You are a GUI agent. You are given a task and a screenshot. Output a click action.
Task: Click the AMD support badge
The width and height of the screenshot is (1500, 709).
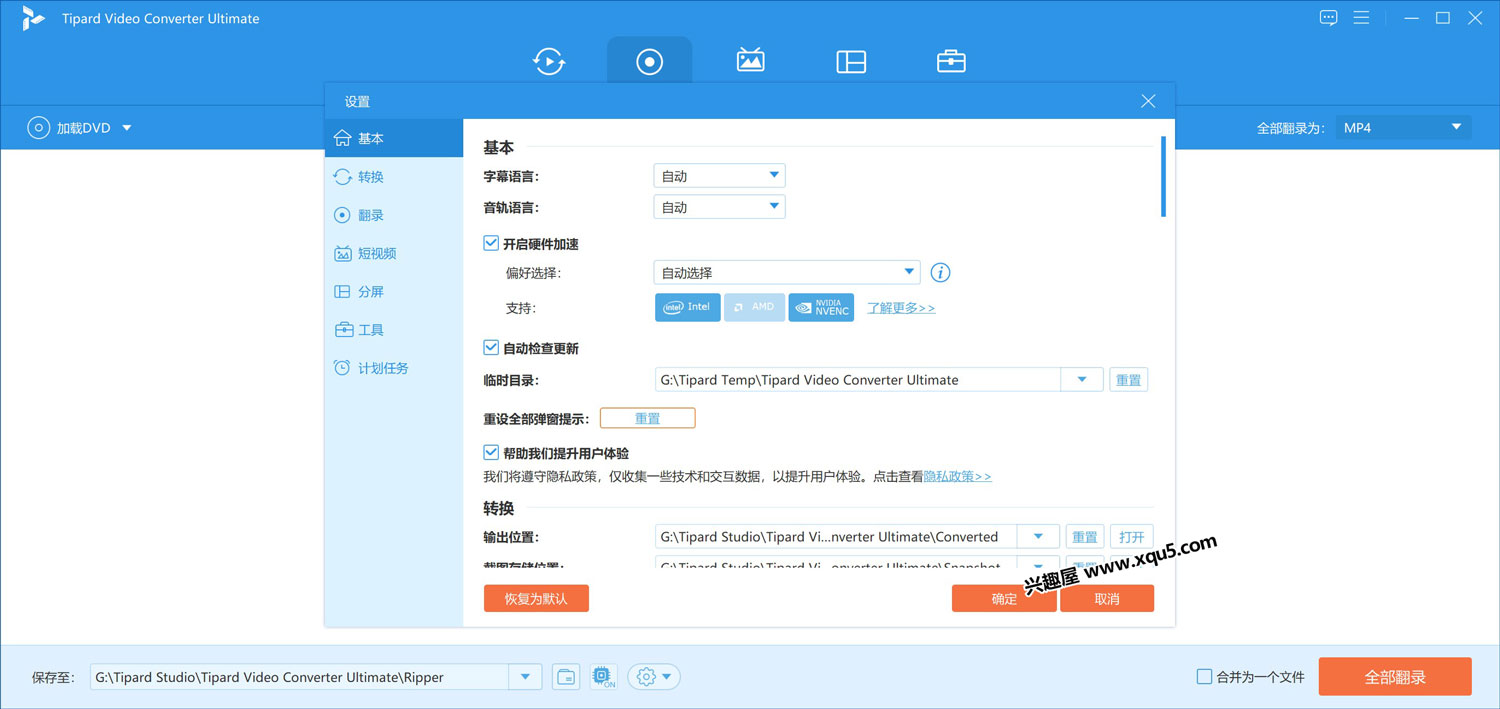[754, 307]
